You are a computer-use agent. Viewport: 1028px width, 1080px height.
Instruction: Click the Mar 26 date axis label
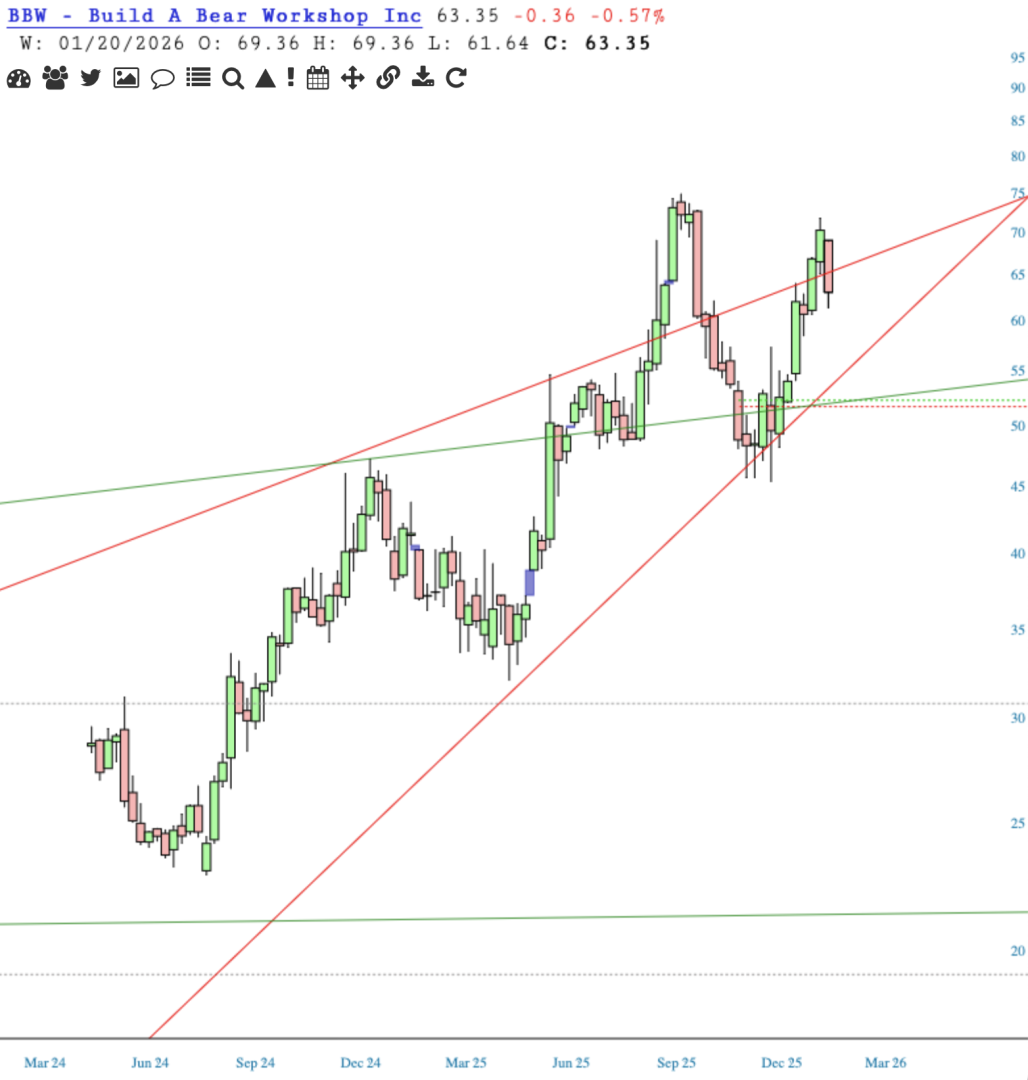coord(885,1063)
